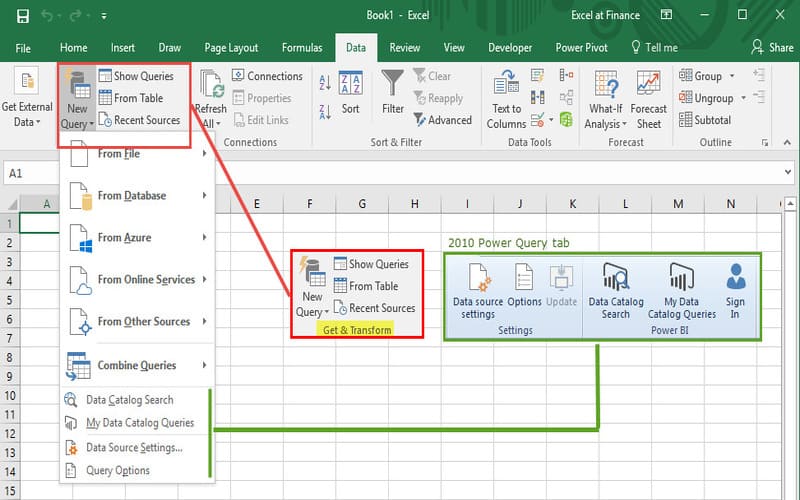The height and width of the screenshot is (500, 800).
Task: Open Text to Columns tool
Action: 506,100
